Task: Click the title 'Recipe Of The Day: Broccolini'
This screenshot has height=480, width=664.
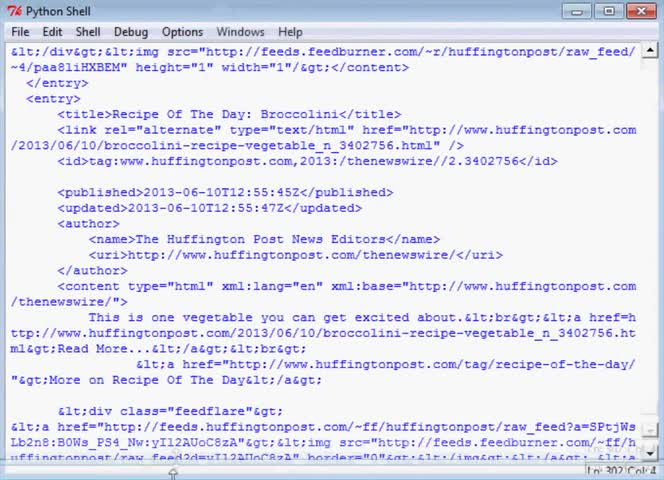Action: (225, 114)
